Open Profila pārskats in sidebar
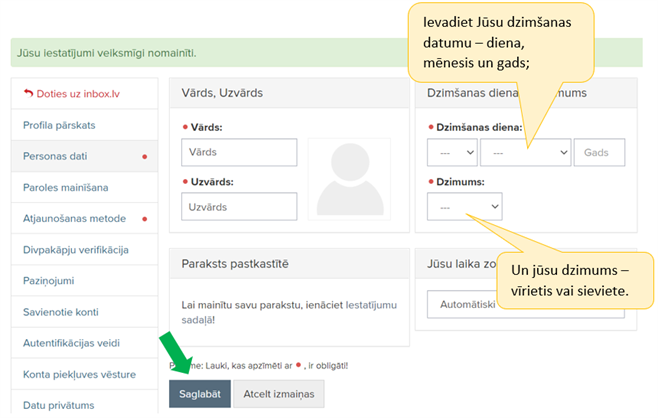The width and height of the screenshot is (658, 418). (60, 125)
